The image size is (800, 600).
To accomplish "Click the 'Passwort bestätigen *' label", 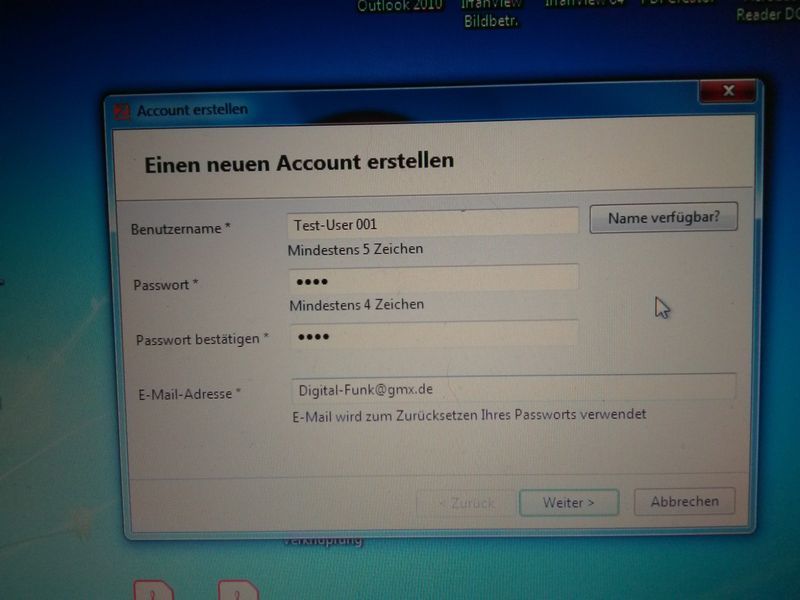I will point(202,339).
